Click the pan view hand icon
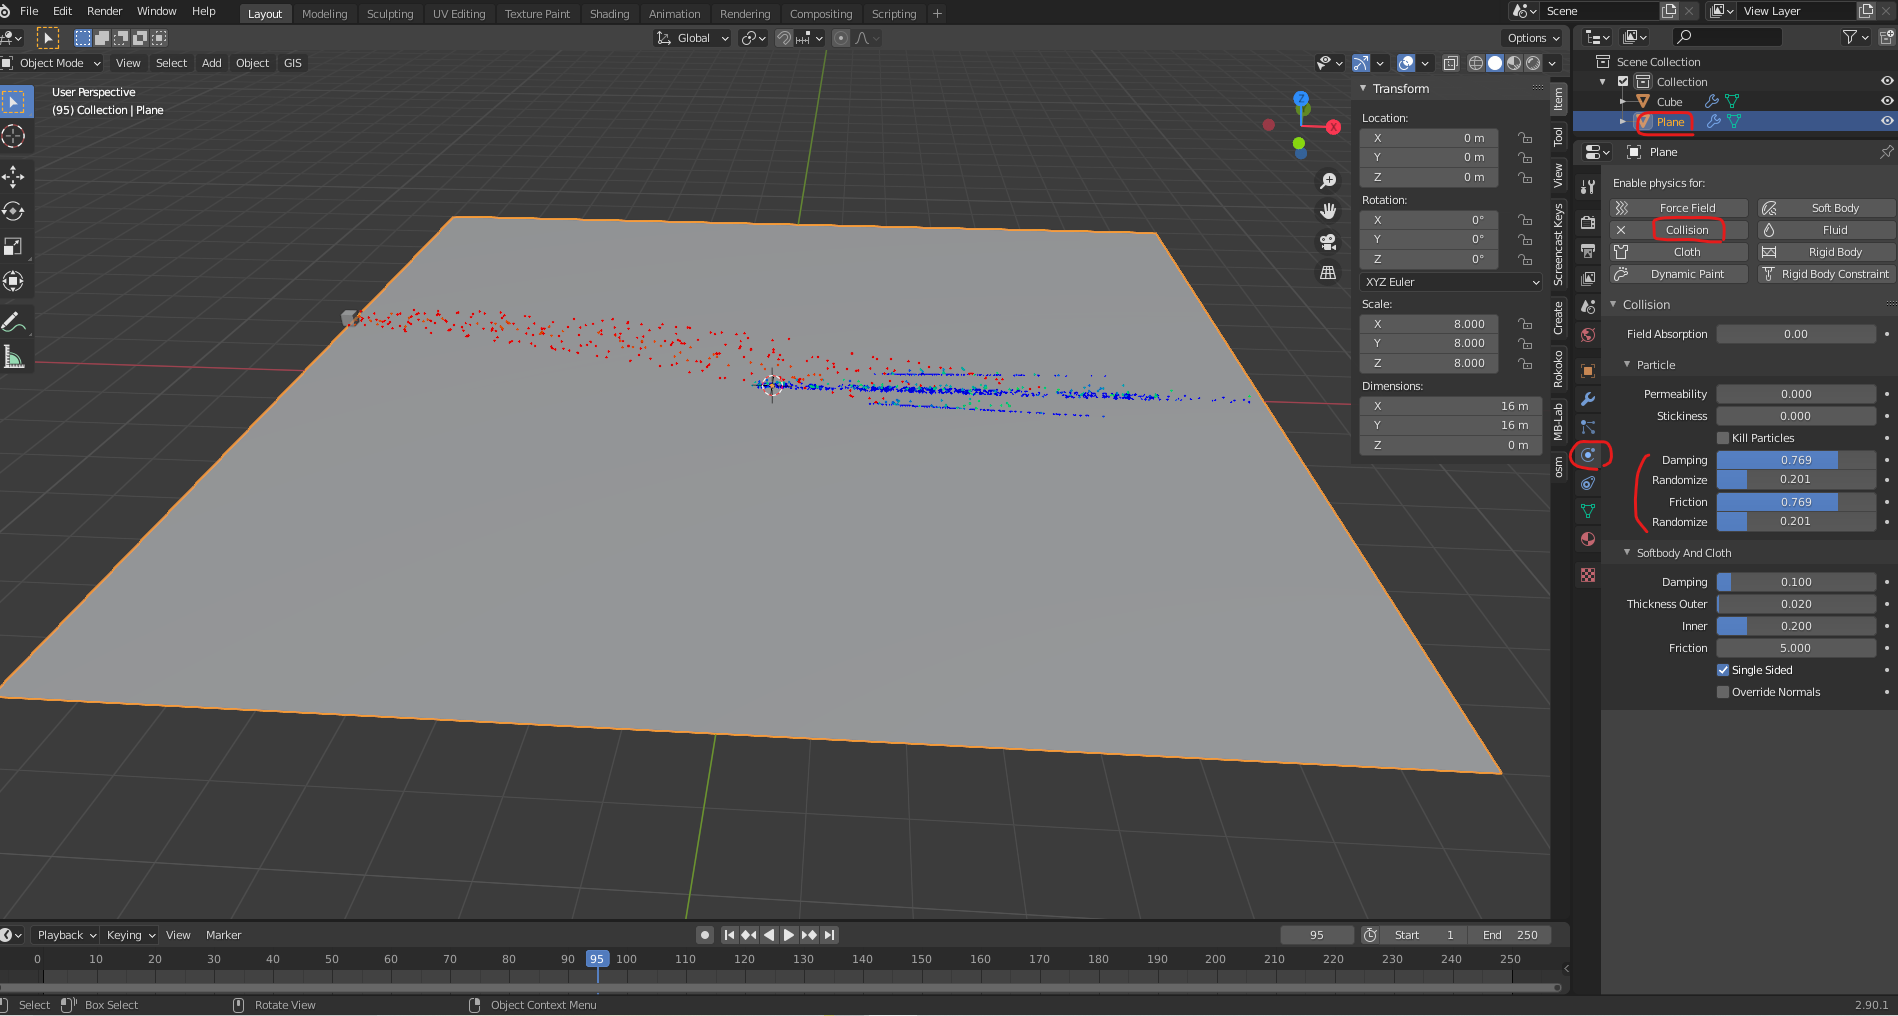Image resolution: width=1898 pixels, height=1016 pixels. point(1328,211)
